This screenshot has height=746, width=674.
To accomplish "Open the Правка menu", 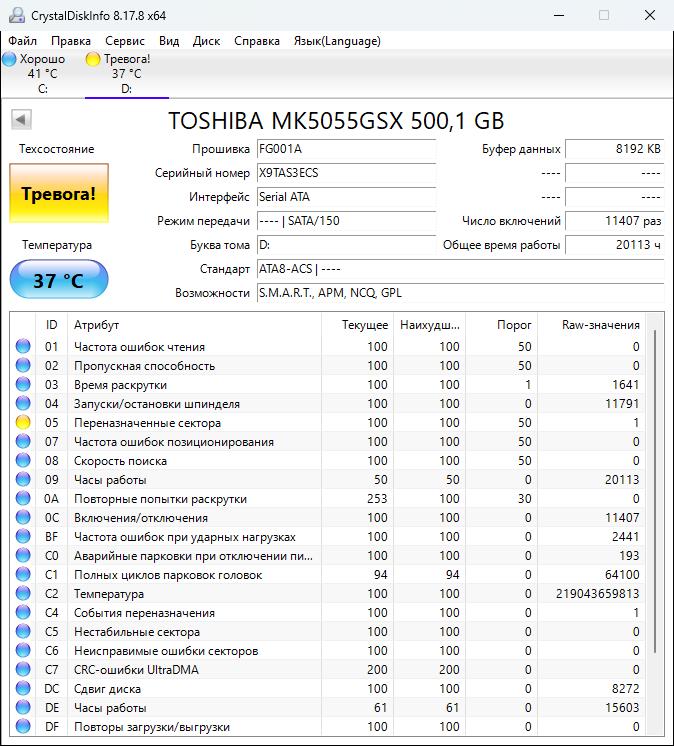I will (71, 41).
